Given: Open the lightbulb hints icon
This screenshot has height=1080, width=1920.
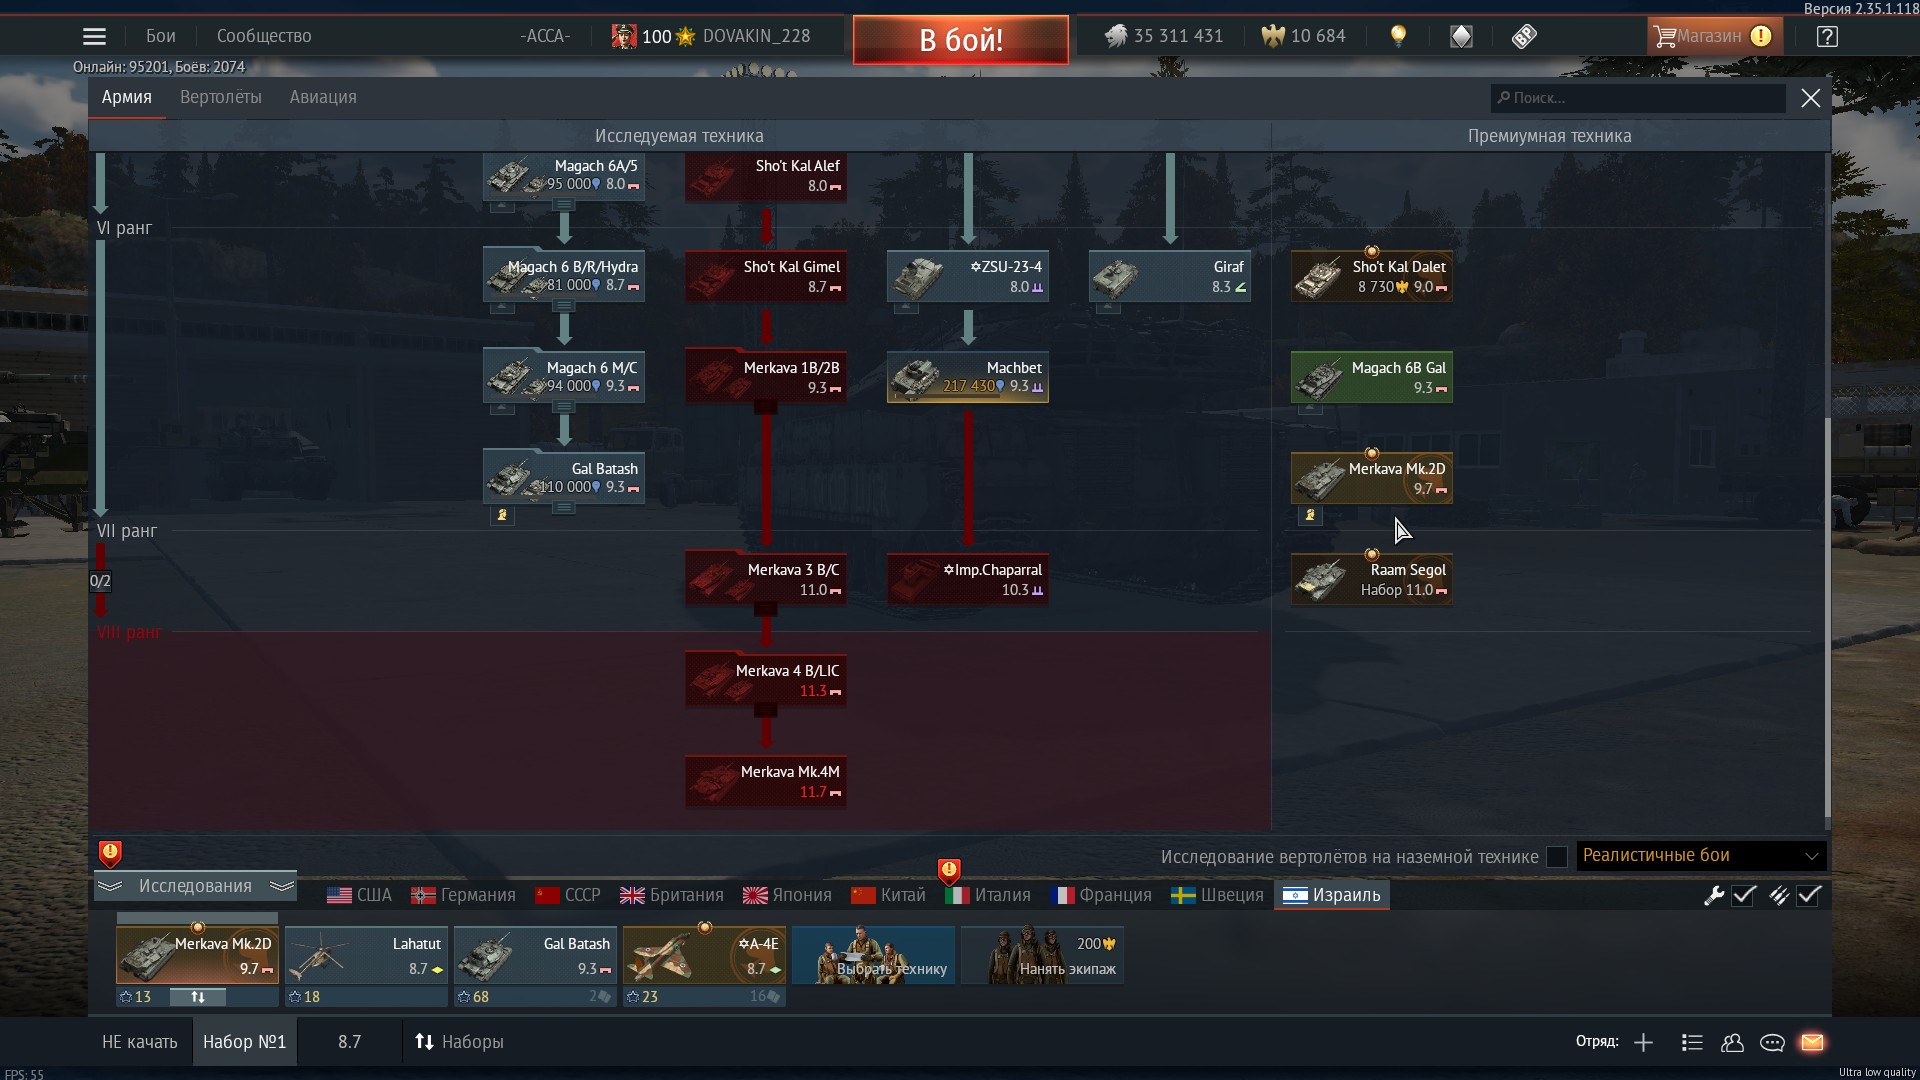Looking at the screenshot, I should pyautogui.click(x=1398, y=37).
